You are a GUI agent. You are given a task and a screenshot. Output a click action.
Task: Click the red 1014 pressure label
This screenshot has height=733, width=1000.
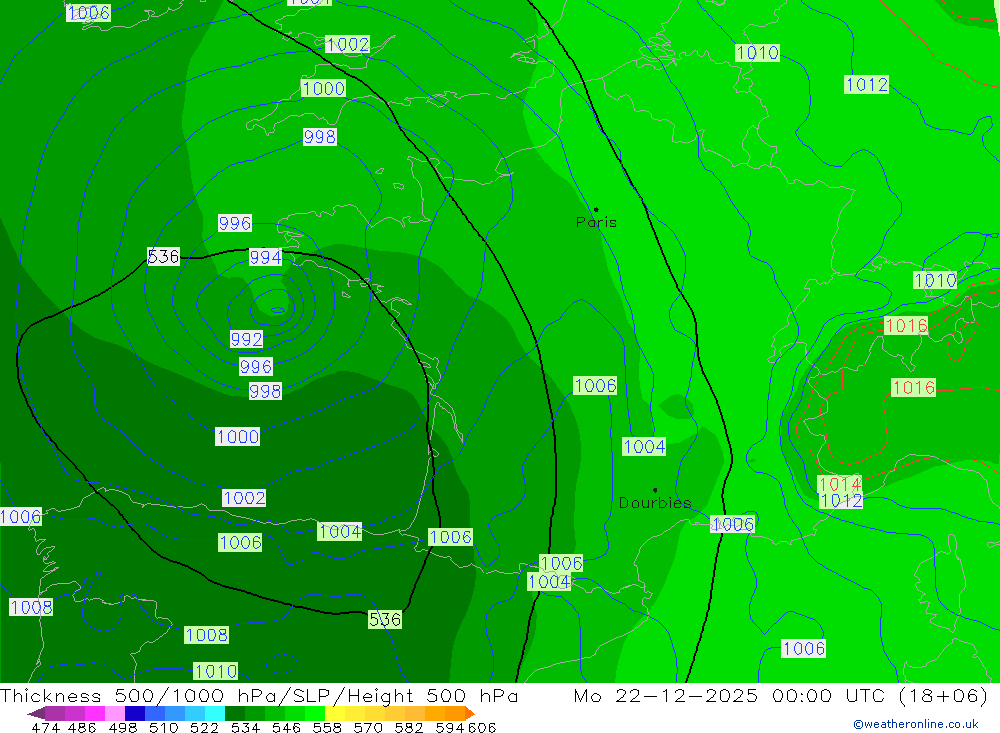(840, 484)
